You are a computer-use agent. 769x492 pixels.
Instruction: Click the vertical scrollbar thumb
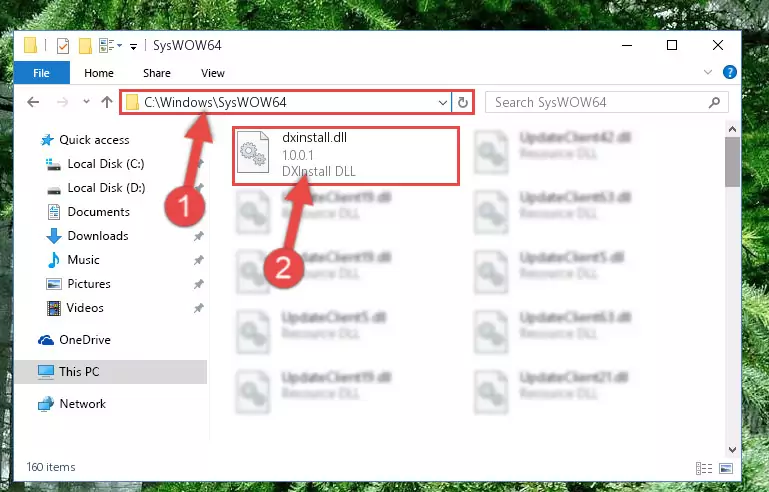[732, 162]
